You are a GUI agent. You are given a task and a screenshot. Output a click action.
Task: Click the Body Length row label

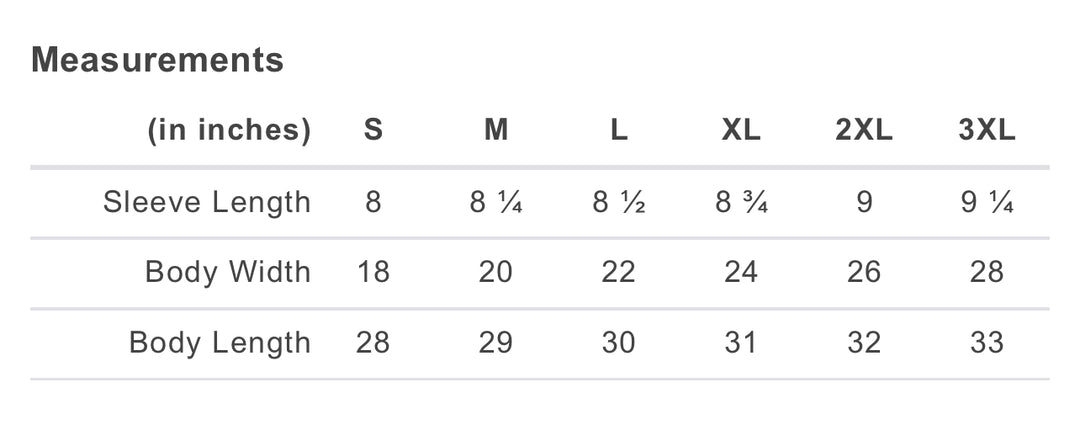(220, 343)
